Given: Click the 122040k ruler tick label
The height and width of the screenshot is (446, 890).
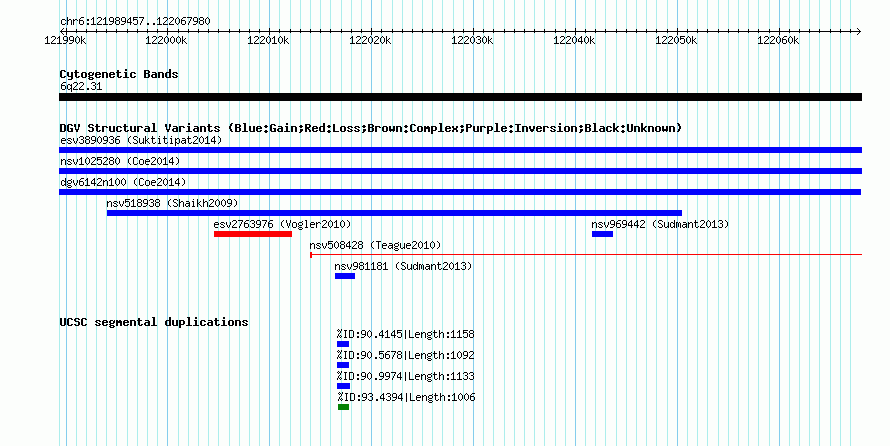Looking at the screenshot, I should 574,41.
